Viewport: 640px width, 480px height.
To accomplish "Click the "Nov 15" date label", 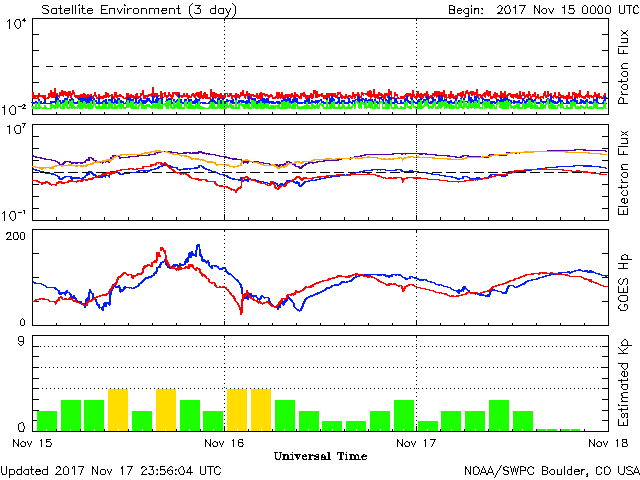I will 32,443.
